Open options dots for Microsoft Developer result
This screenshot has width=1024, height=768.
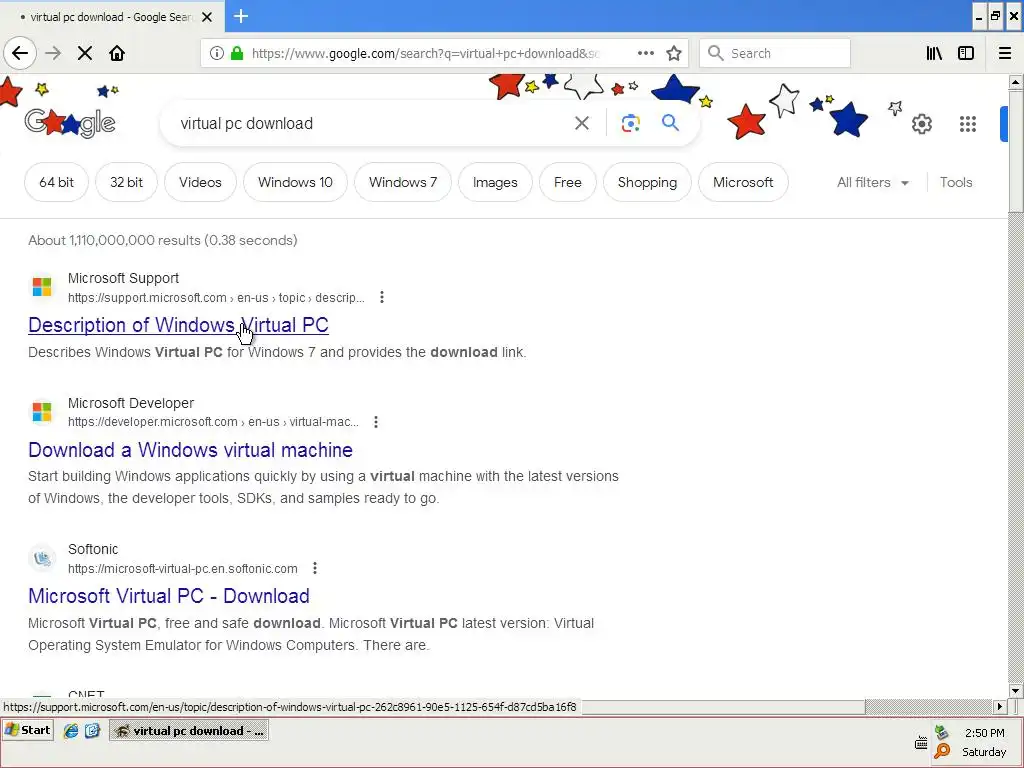click(376, 422)
